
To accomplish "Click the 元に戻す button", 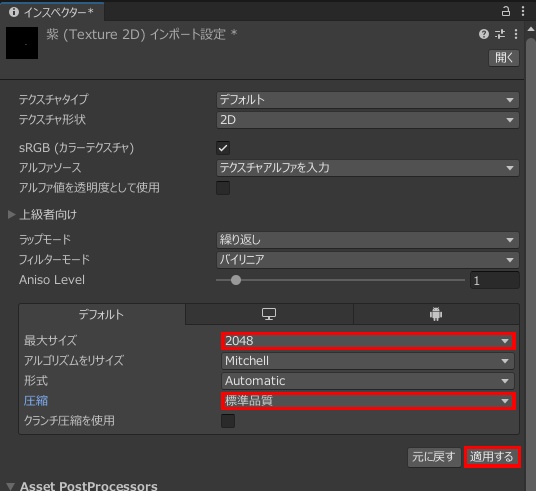I will pos(434,457).
